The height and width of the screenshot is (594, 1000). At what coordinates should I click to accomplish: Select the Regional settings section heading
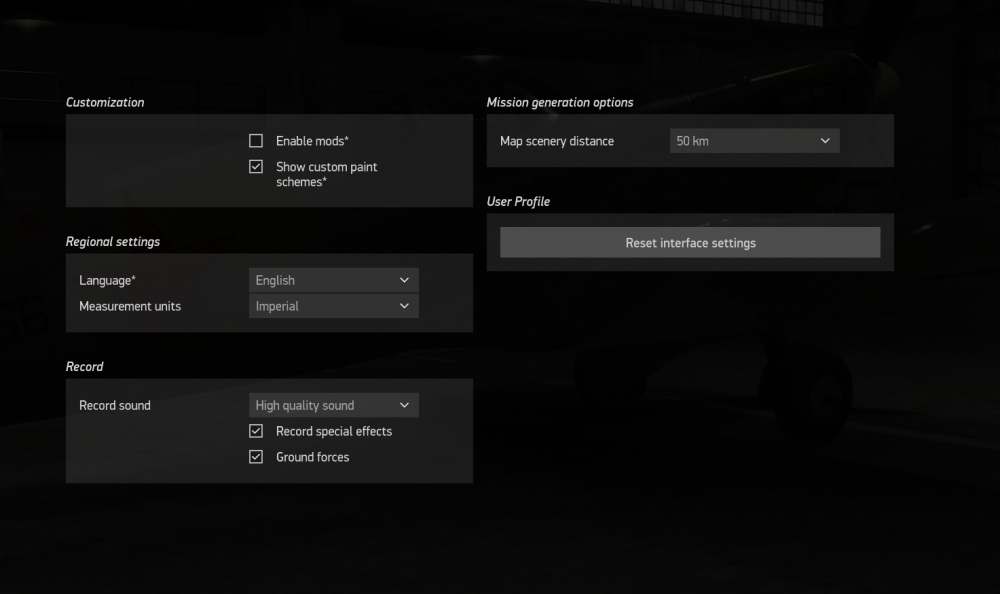[x=113, y=241]
